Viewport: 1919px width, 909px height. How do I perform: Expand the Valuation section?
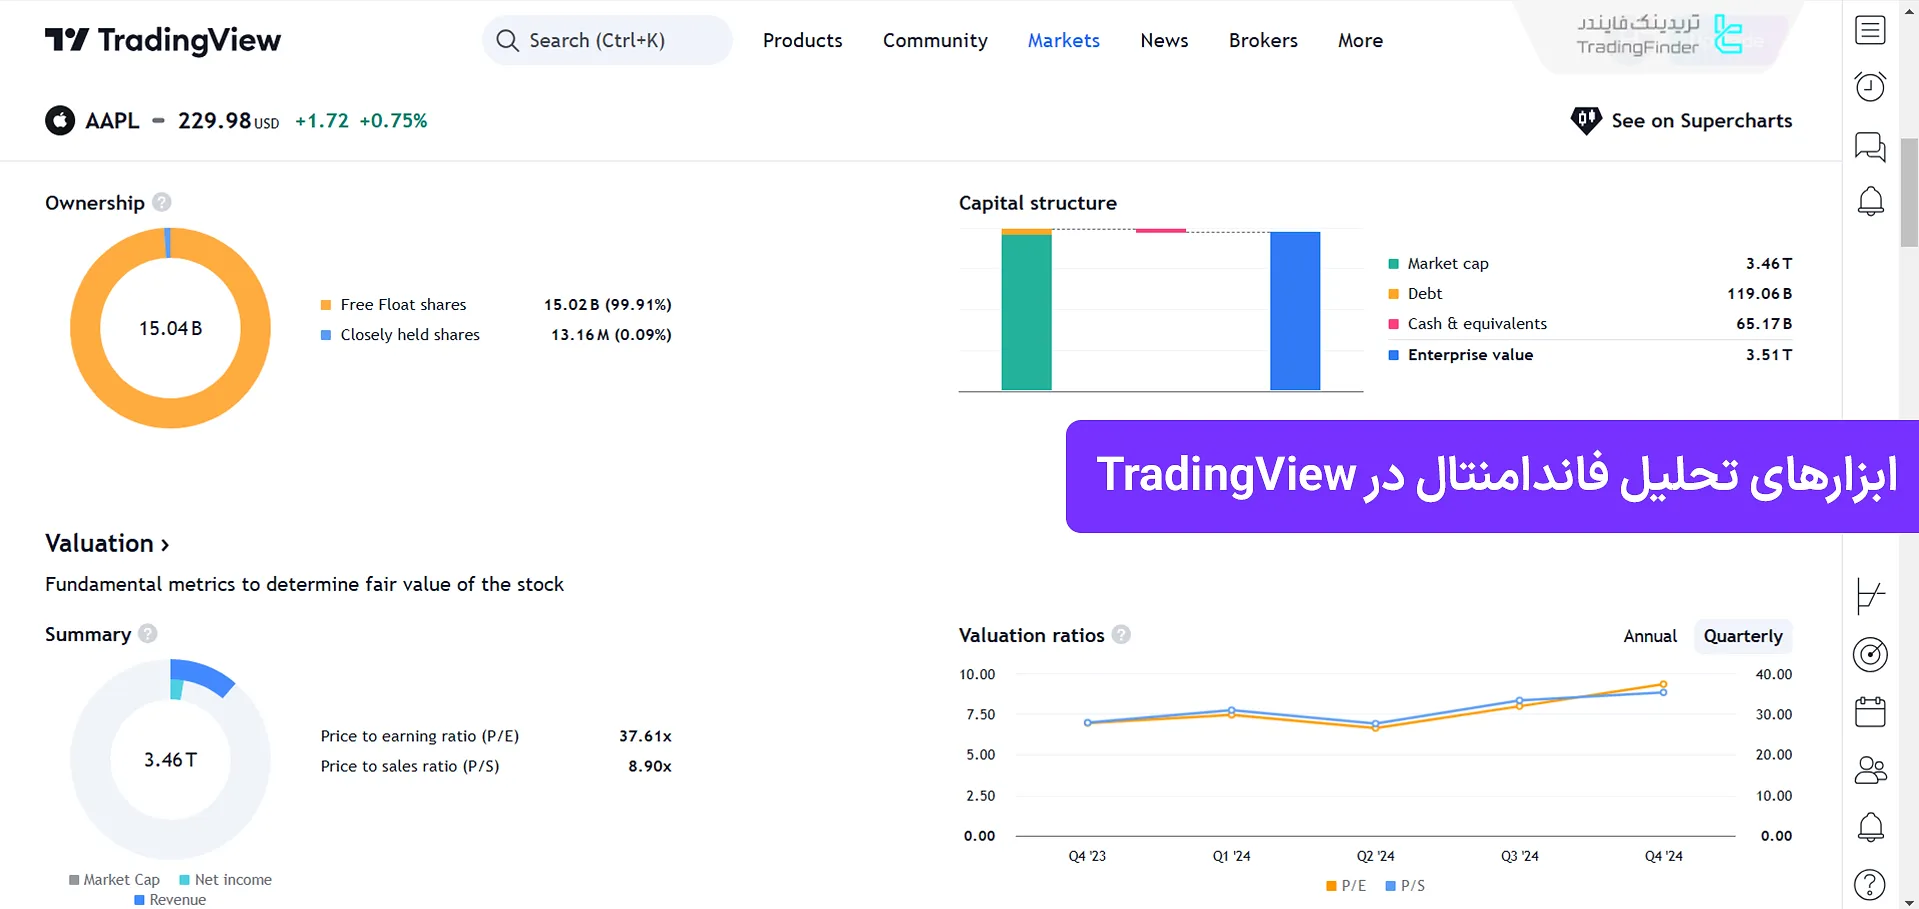(106, 543)
